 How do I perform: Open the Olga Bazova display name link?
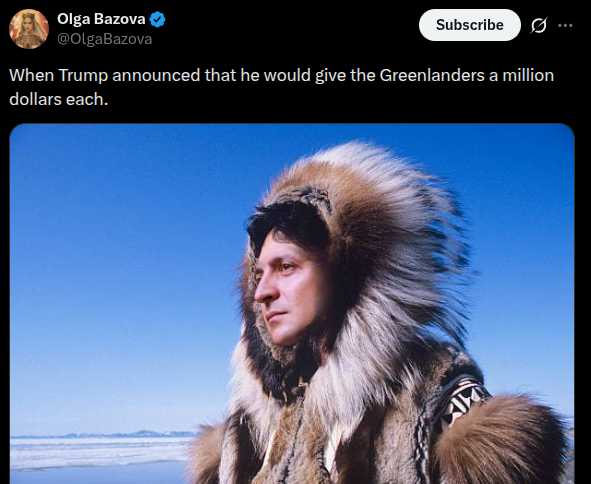pos(101,19)
